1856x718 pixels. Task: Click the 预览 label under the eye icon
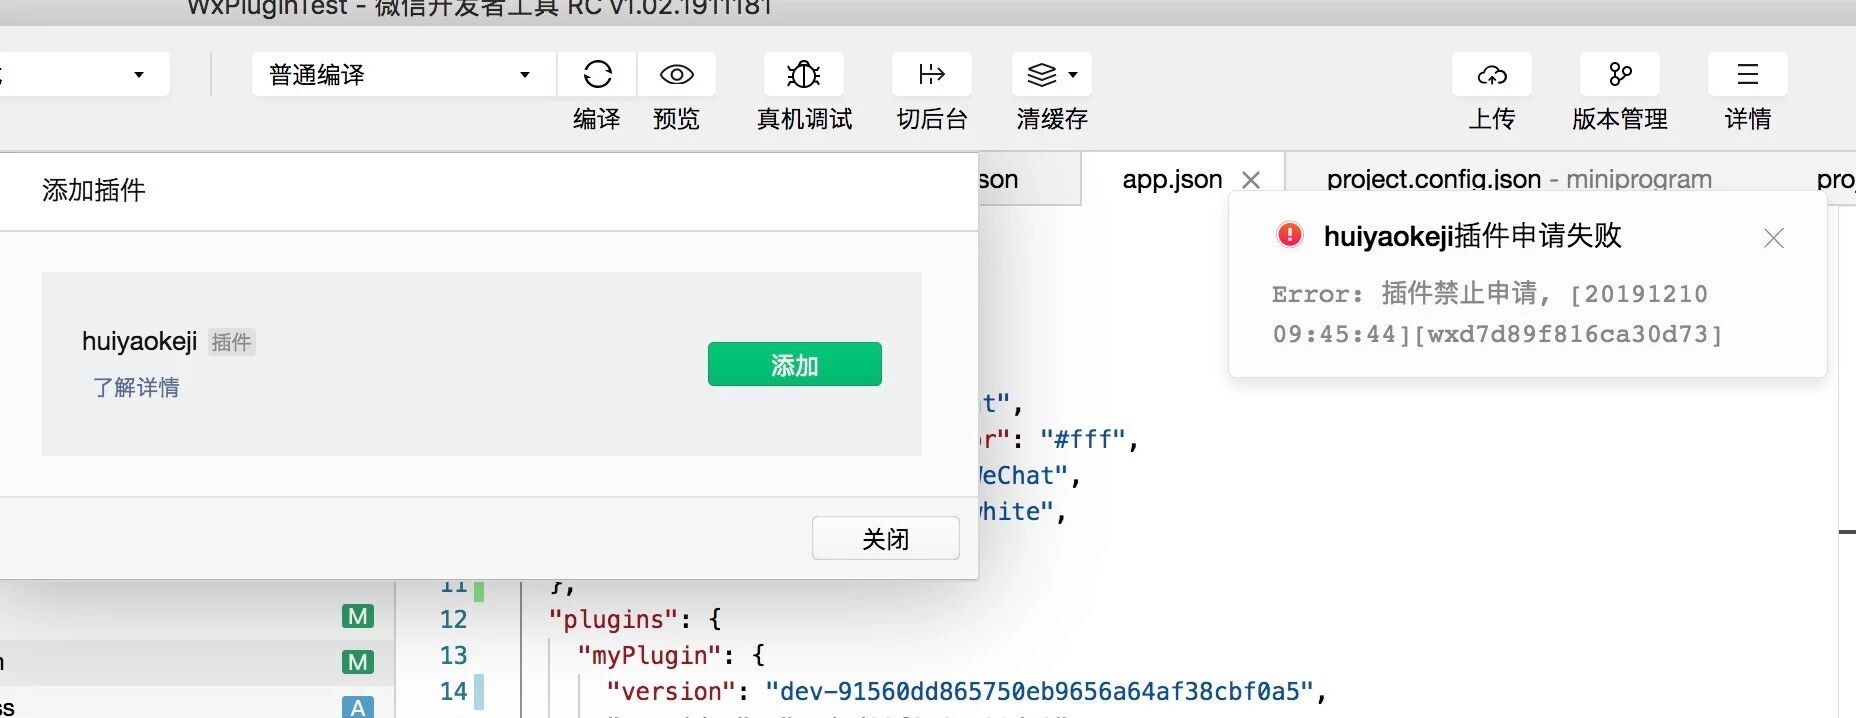click(677, 119)
